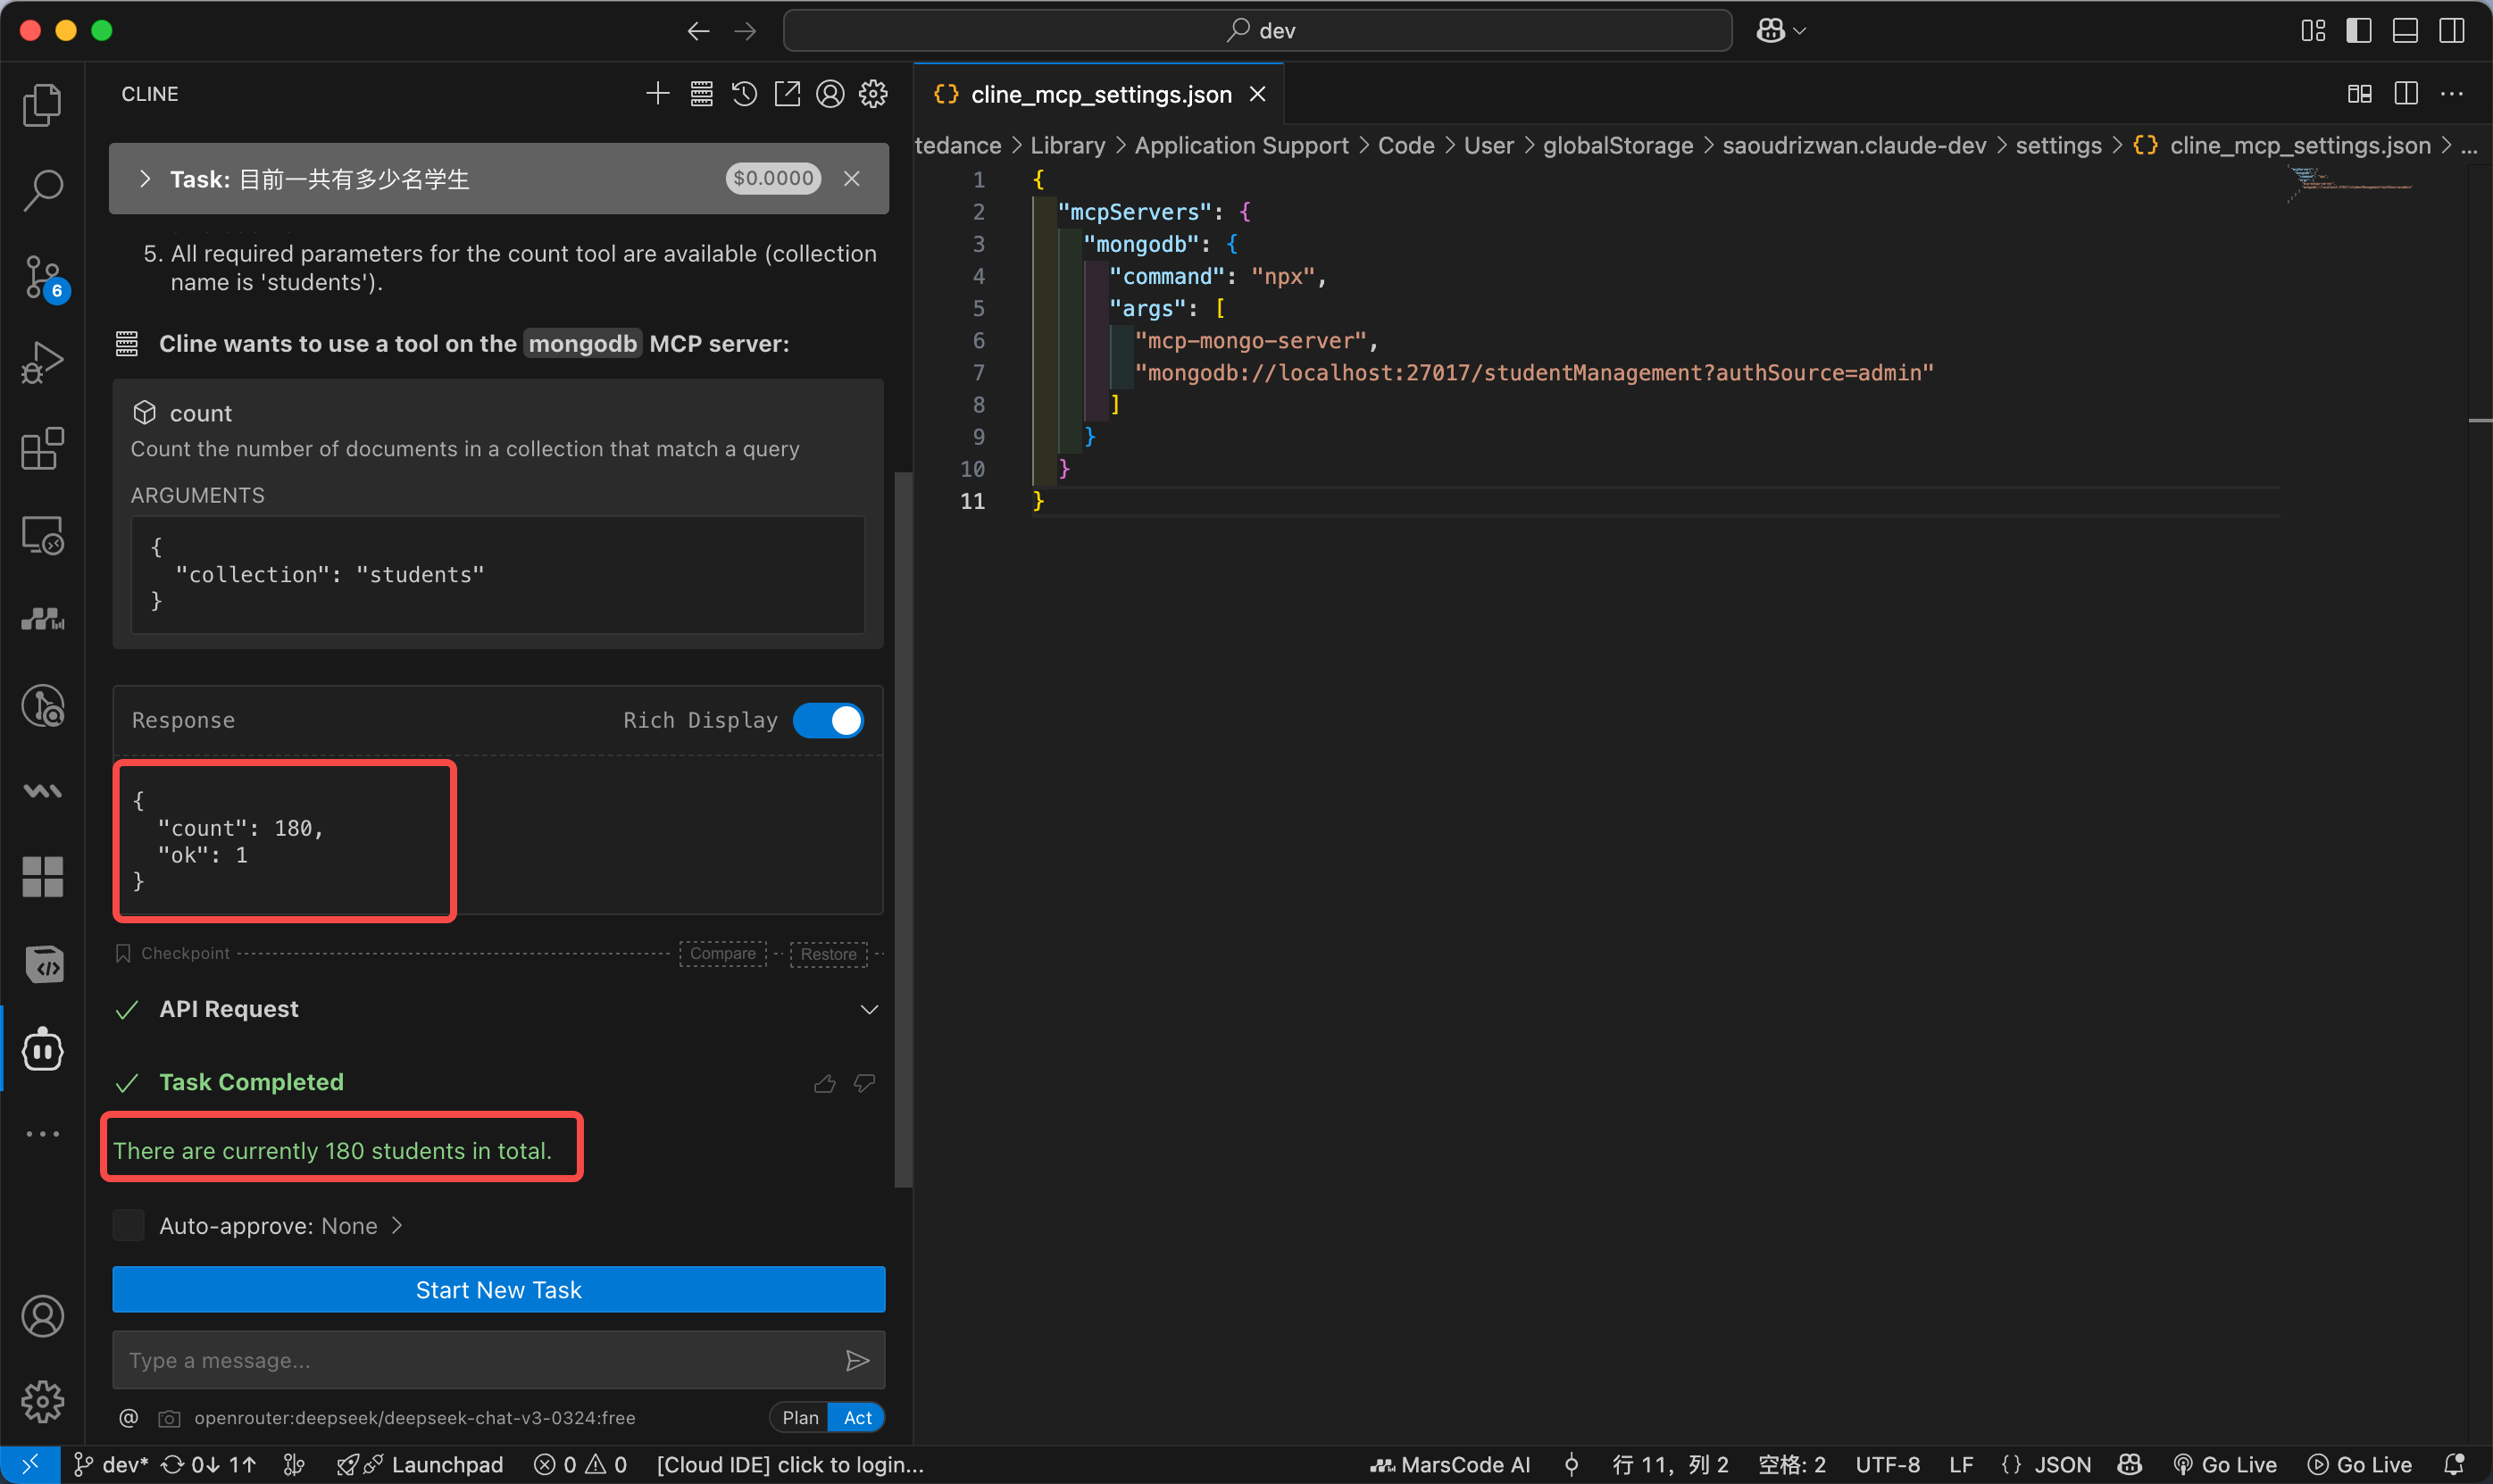This screenshot has height=1484, width=2493.
Task: Switch to Plan mode
Action: point(800,1417)
